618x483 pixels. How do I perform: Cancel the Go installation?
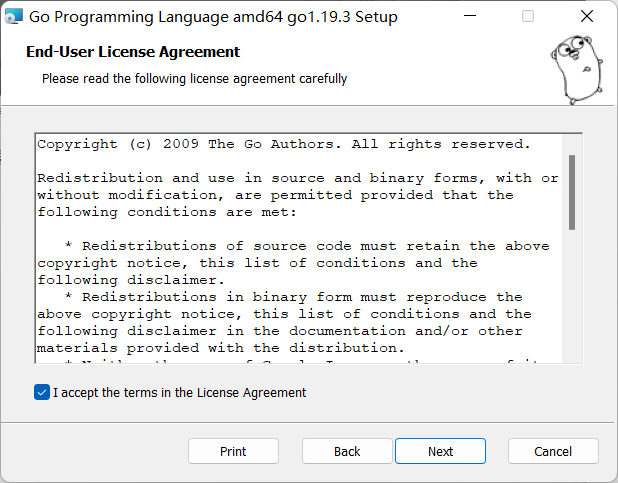coord(553,451)
